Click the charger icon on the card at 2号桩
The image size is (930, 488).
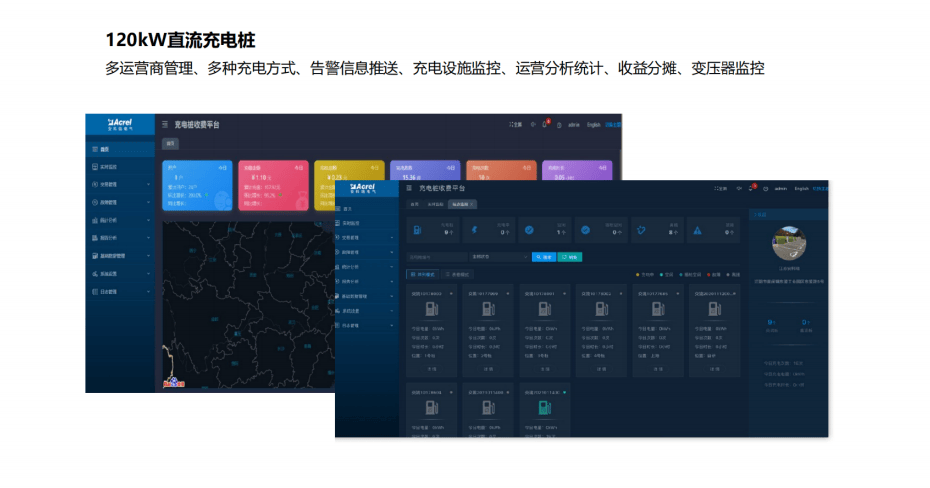488,309
